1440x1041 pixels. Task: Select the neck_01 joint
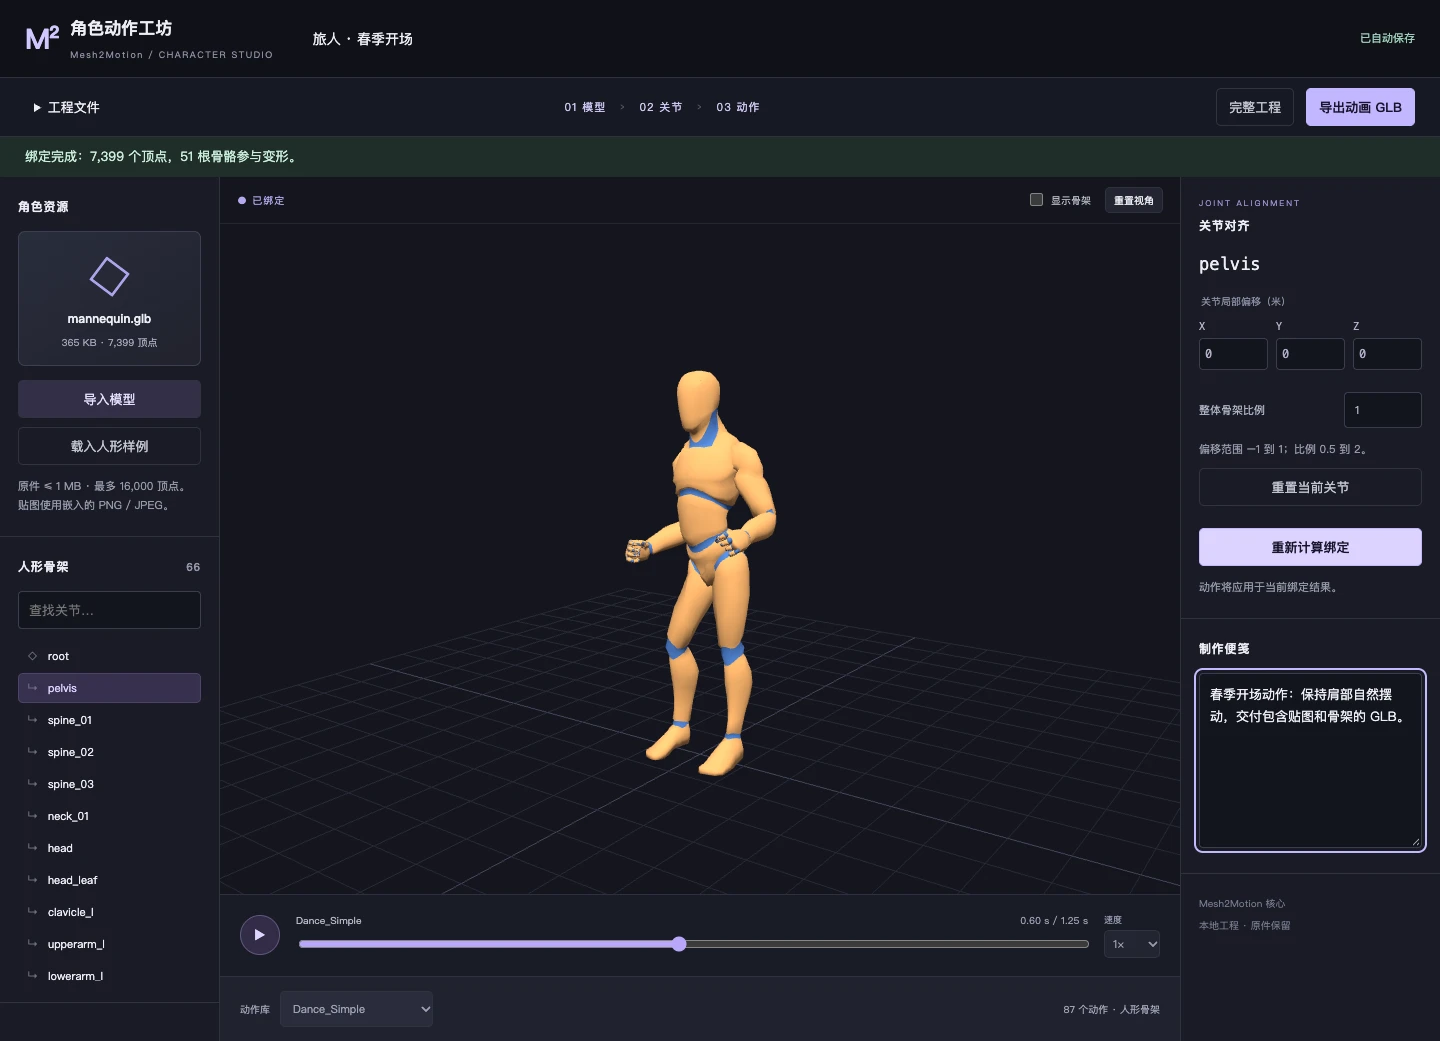(x=109, y=816)
